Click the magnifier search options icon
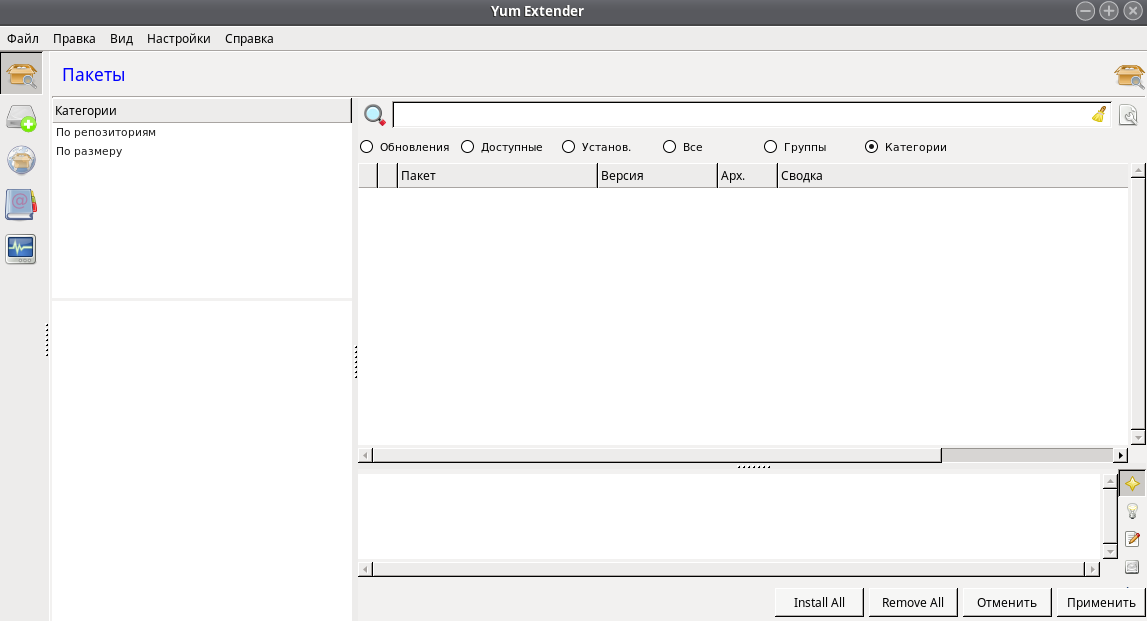Viewport: 1147px width, 621px height. tap(375, 115)
